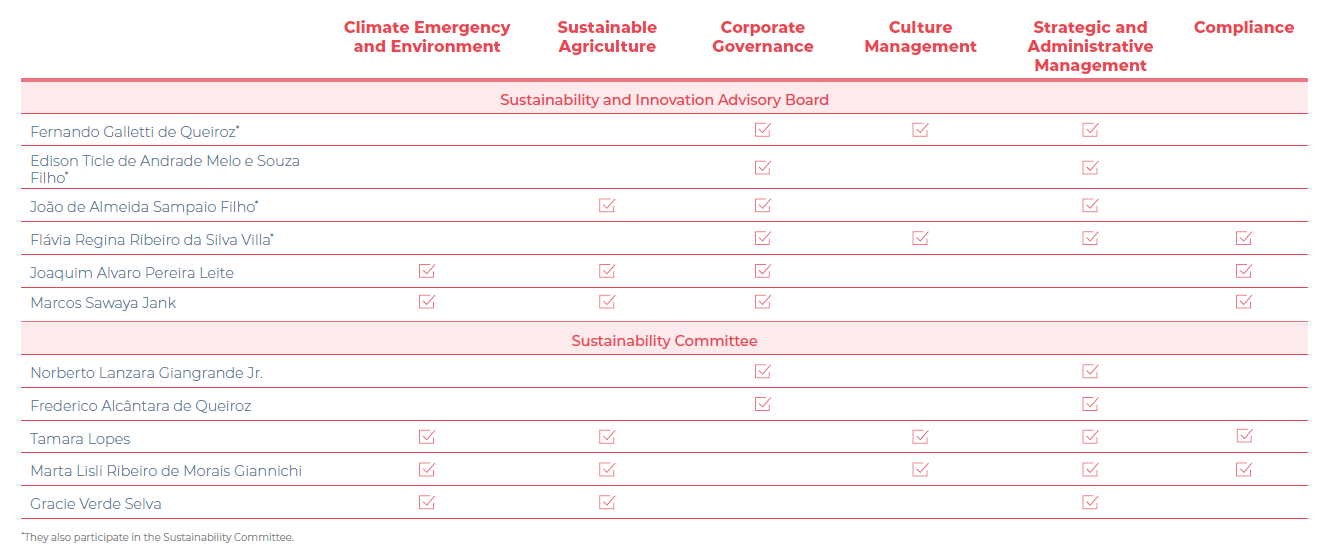Click the Sustainability Committee footnote text
Image resolution: width=1323 pixels, height=548 pixels.
point(159,537)
